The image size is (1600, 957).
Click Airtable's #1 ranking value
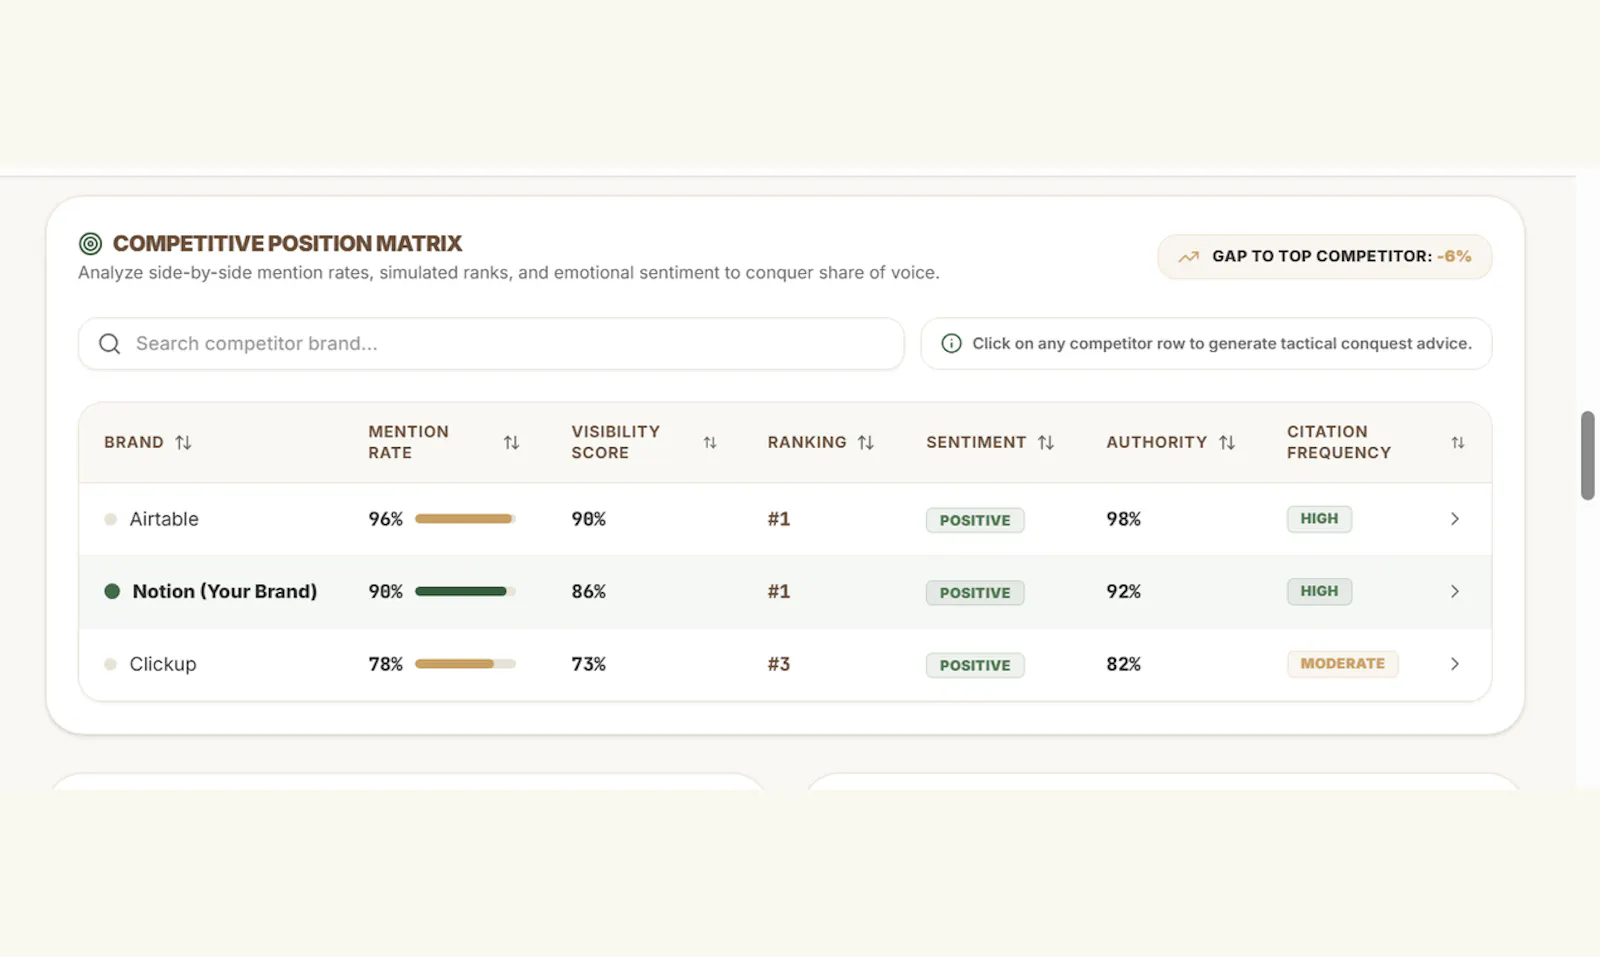point(779,519)
